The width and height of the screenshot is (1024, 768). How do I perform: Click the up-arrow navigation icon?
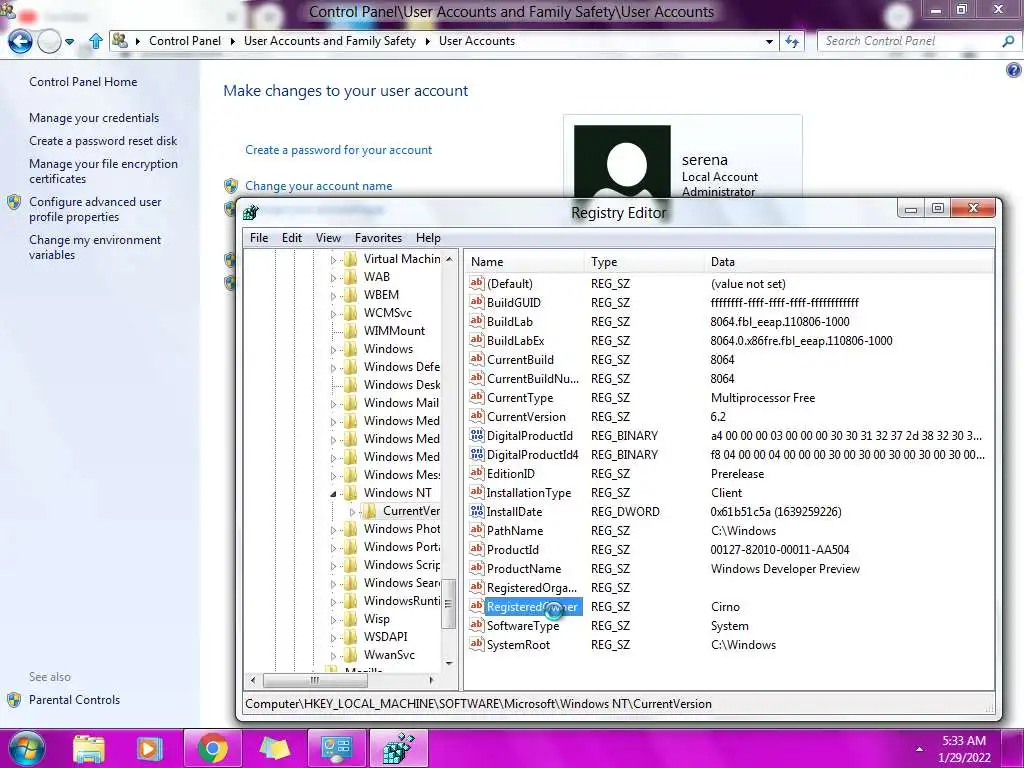pos(95,41)
